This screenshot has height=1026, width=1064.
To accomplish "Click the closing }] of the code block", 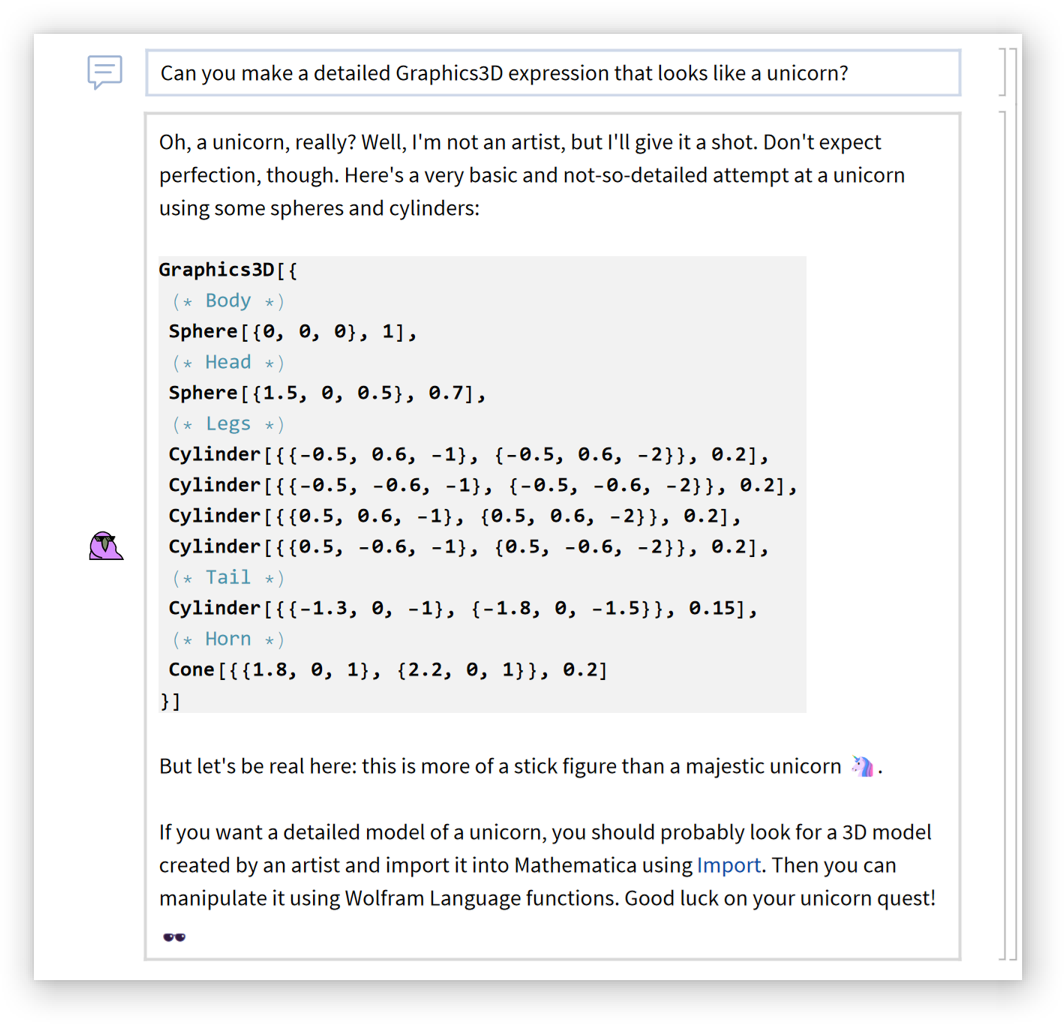I will click(170, 701).
